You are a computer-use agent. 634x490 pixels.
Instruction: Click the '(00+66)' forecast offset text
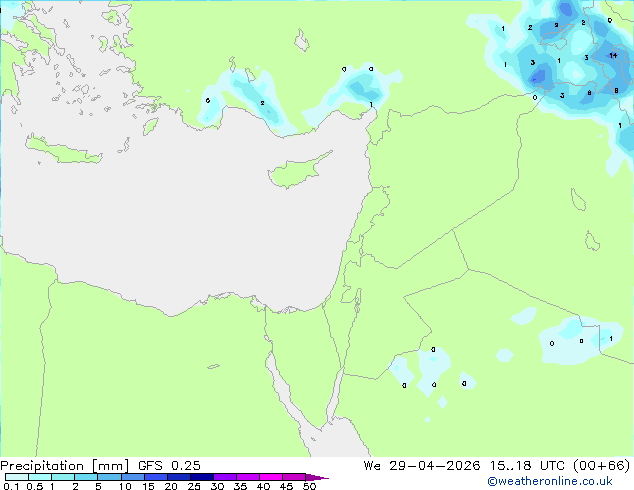[x=602, y=466]
